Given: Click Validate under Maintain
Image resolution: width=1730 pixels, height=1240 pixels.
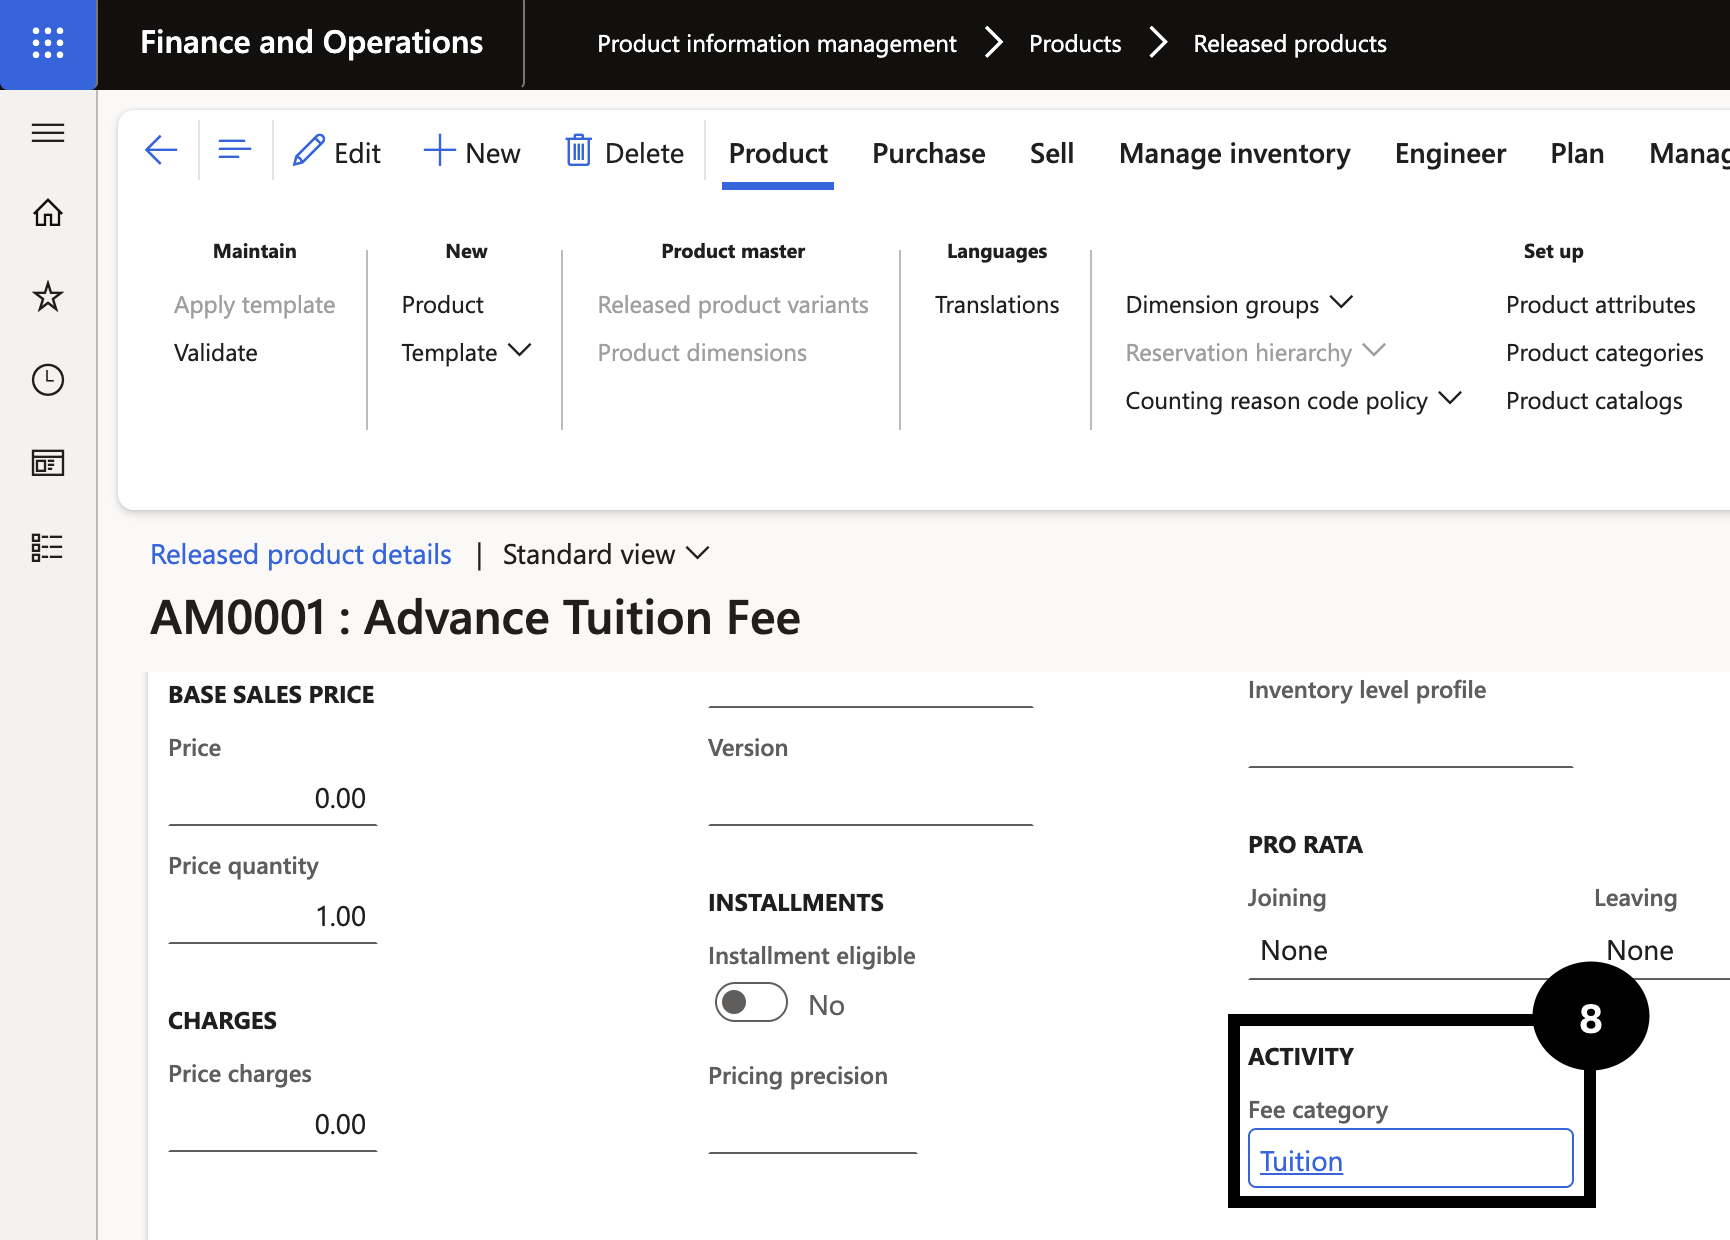Looking at the screenshot, I should point(216,353).
